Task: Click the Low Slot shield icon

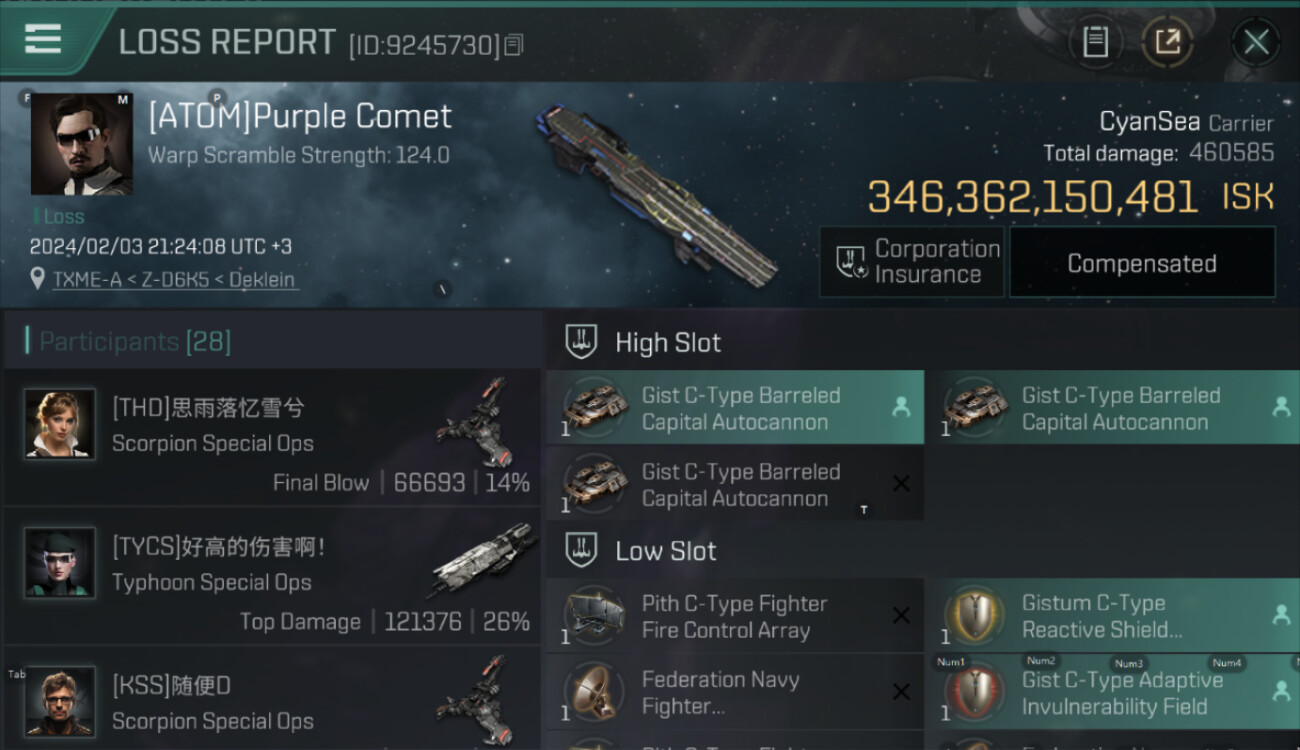Action: pos(581,550)
